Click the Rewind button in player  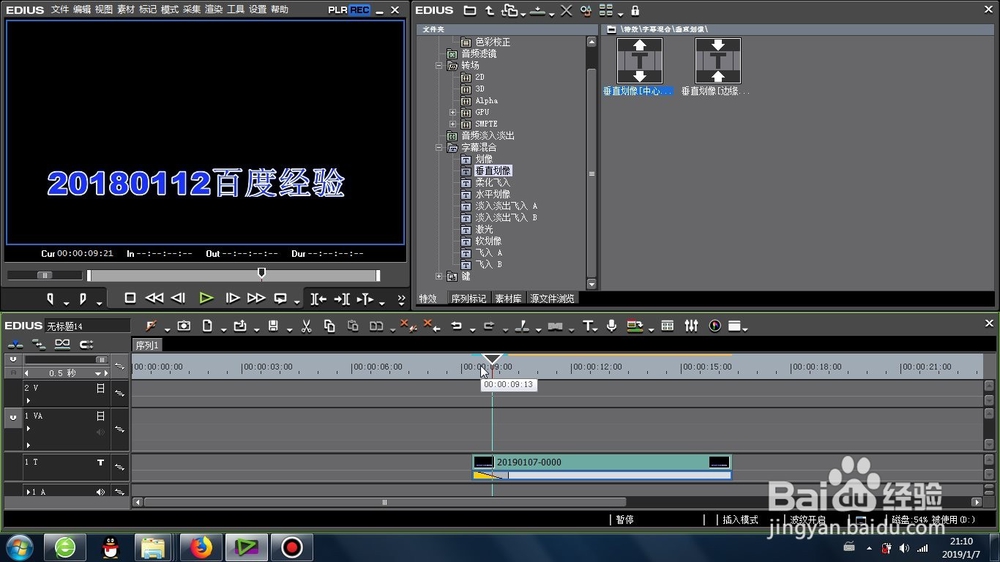[154, 298]
